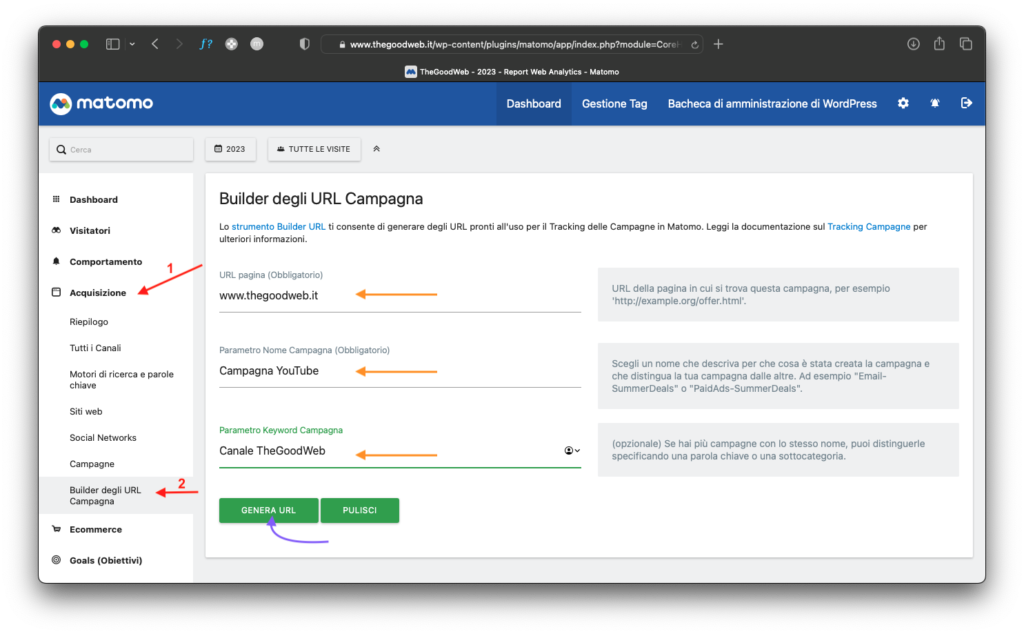Click the Safari share icon
Screen dimensions: 1024x634
[939, 44]
